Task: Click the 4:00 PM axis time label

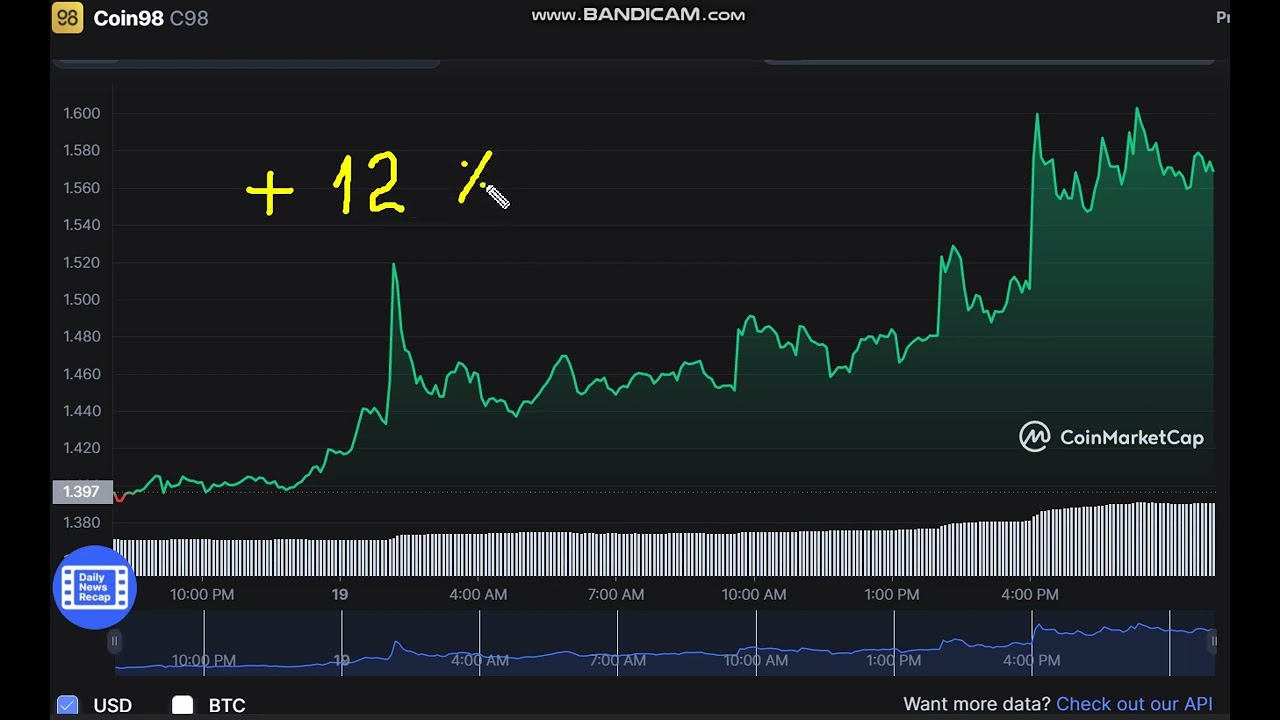Action: pyautogui.click(x=1030, y=594)
